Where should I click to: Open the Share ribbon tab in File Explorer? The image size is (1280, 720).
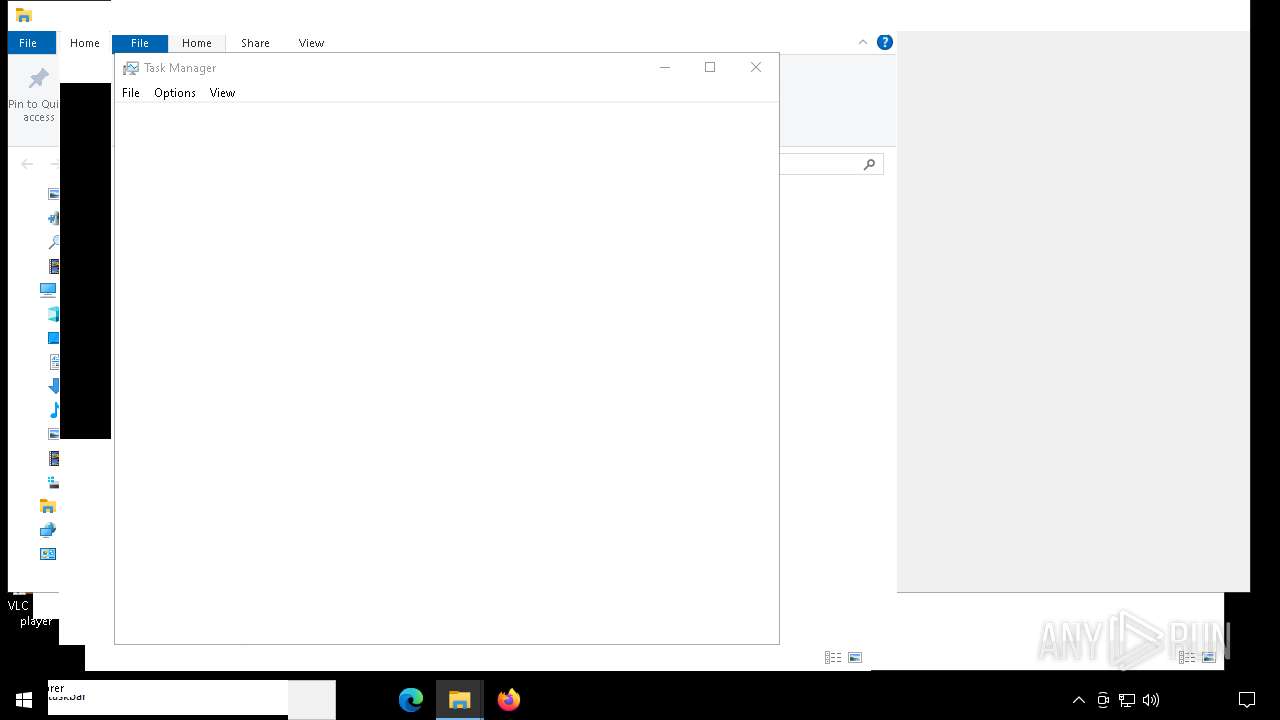click(255, 43)
